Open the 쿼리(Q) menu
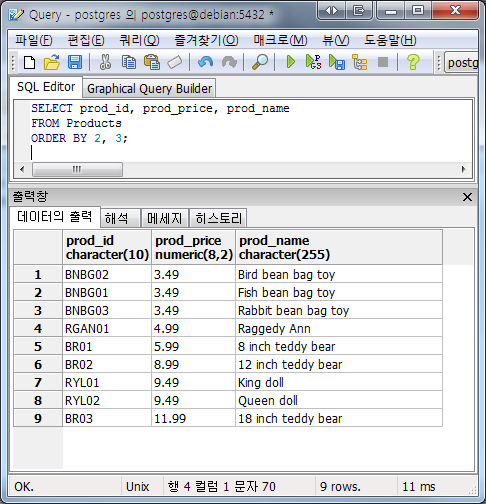Image resolution: width=486 pixels, height=504 pixels. click(140, 40)
